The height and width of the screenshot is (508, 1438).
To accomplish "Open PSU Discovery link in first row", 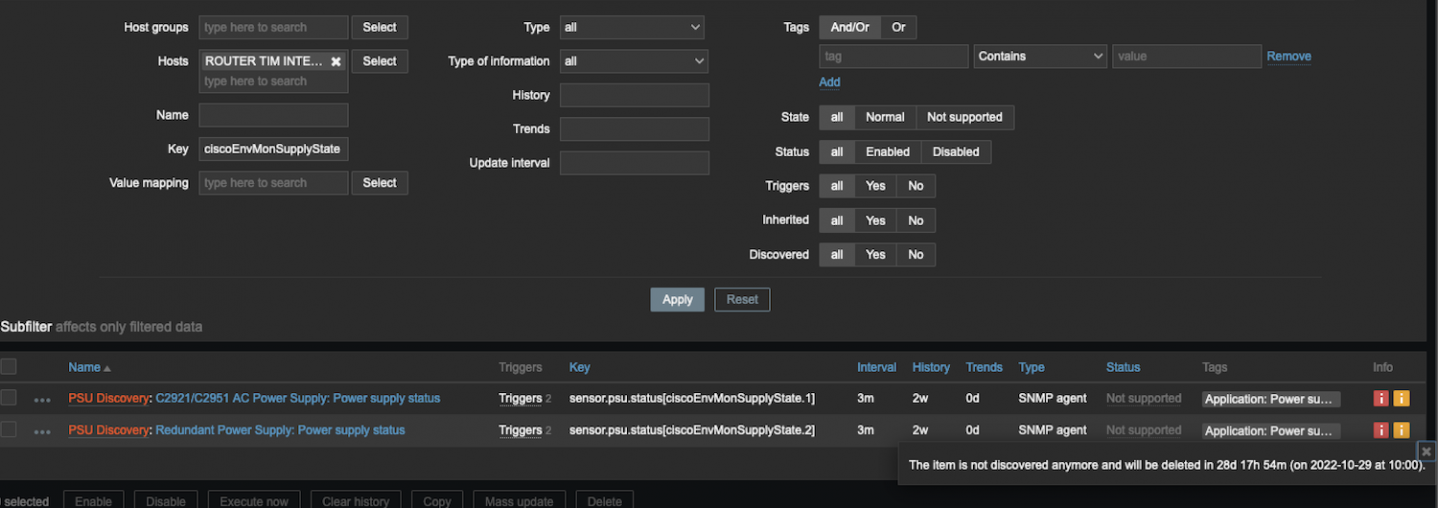I will tap(108, 398).
